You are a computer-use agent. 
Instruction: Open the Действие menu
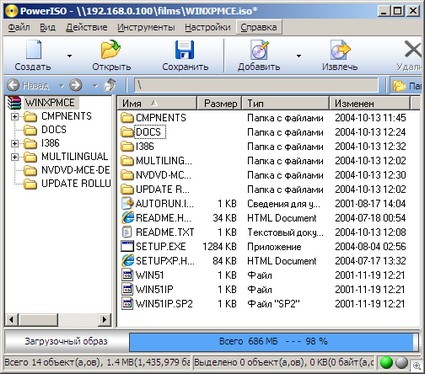point(86,27)
